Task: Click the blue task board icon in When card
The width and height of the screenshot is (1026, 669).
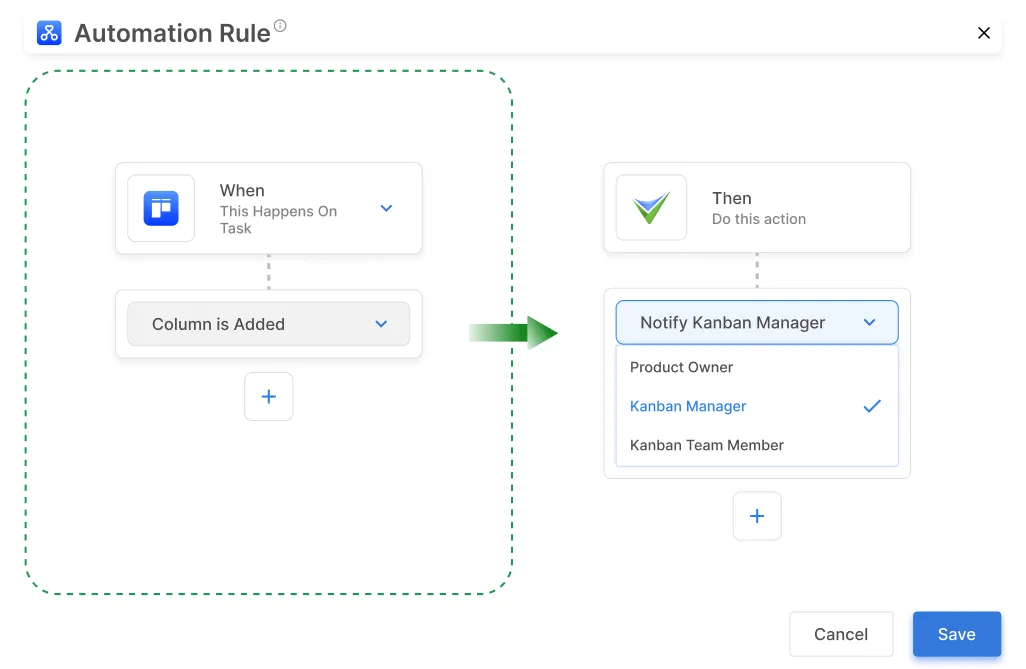Action: [160, 208]
